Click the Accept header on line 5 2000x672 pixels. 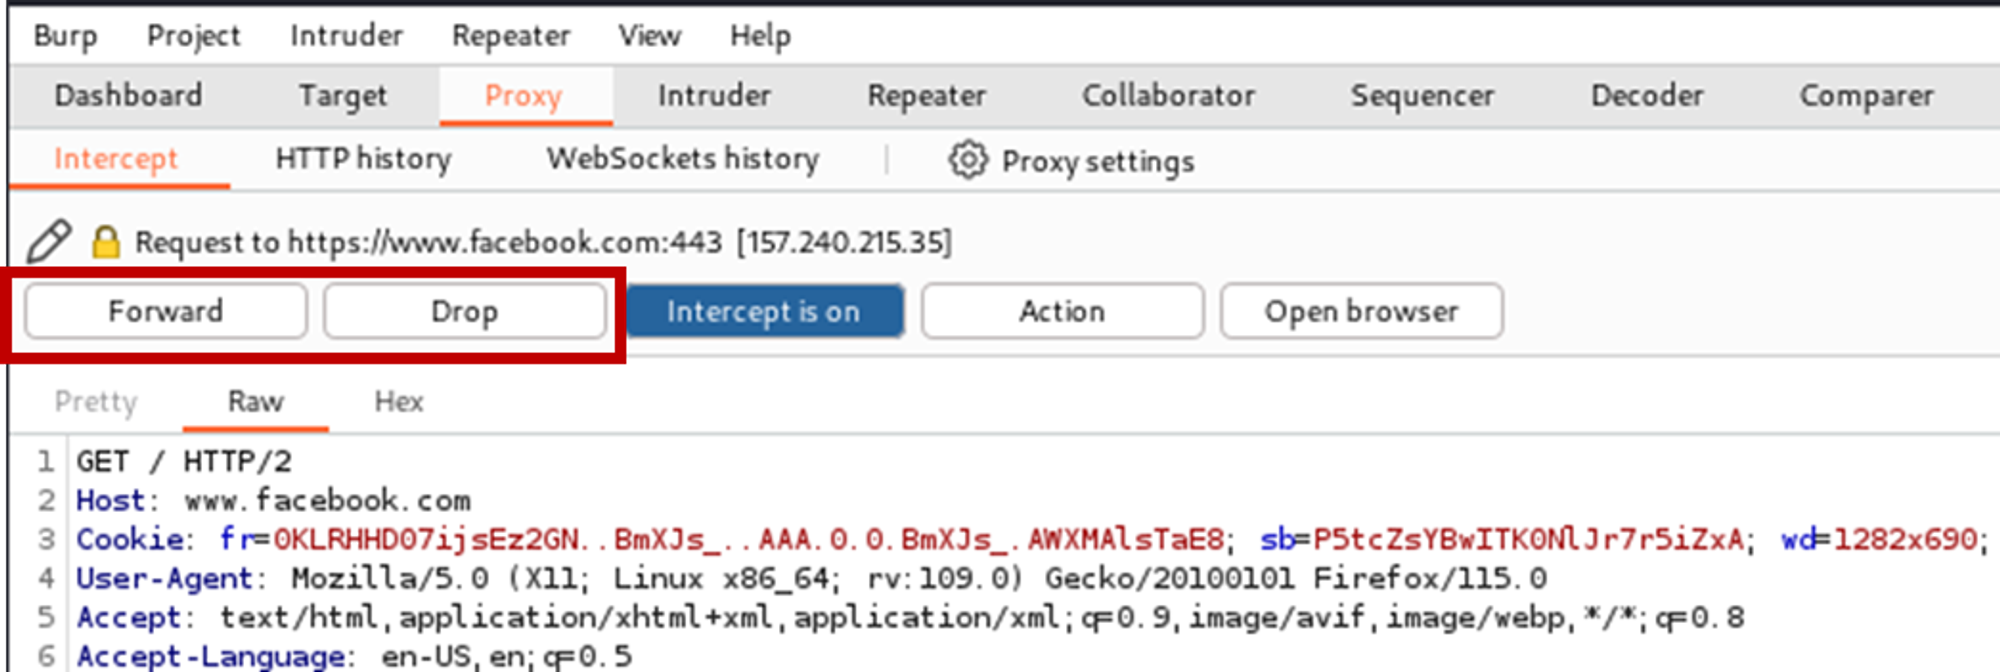pos(131,617)
